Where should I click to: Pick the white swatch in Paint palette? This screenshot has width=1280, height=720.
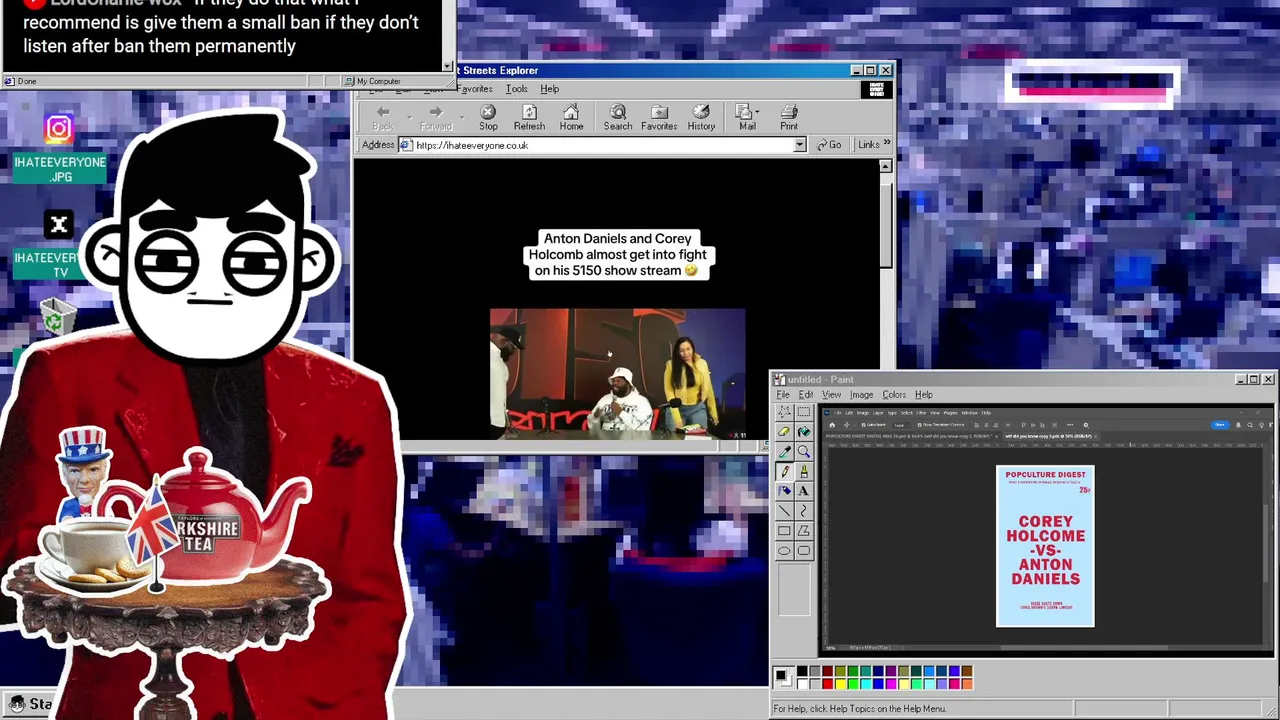[802, 685]
